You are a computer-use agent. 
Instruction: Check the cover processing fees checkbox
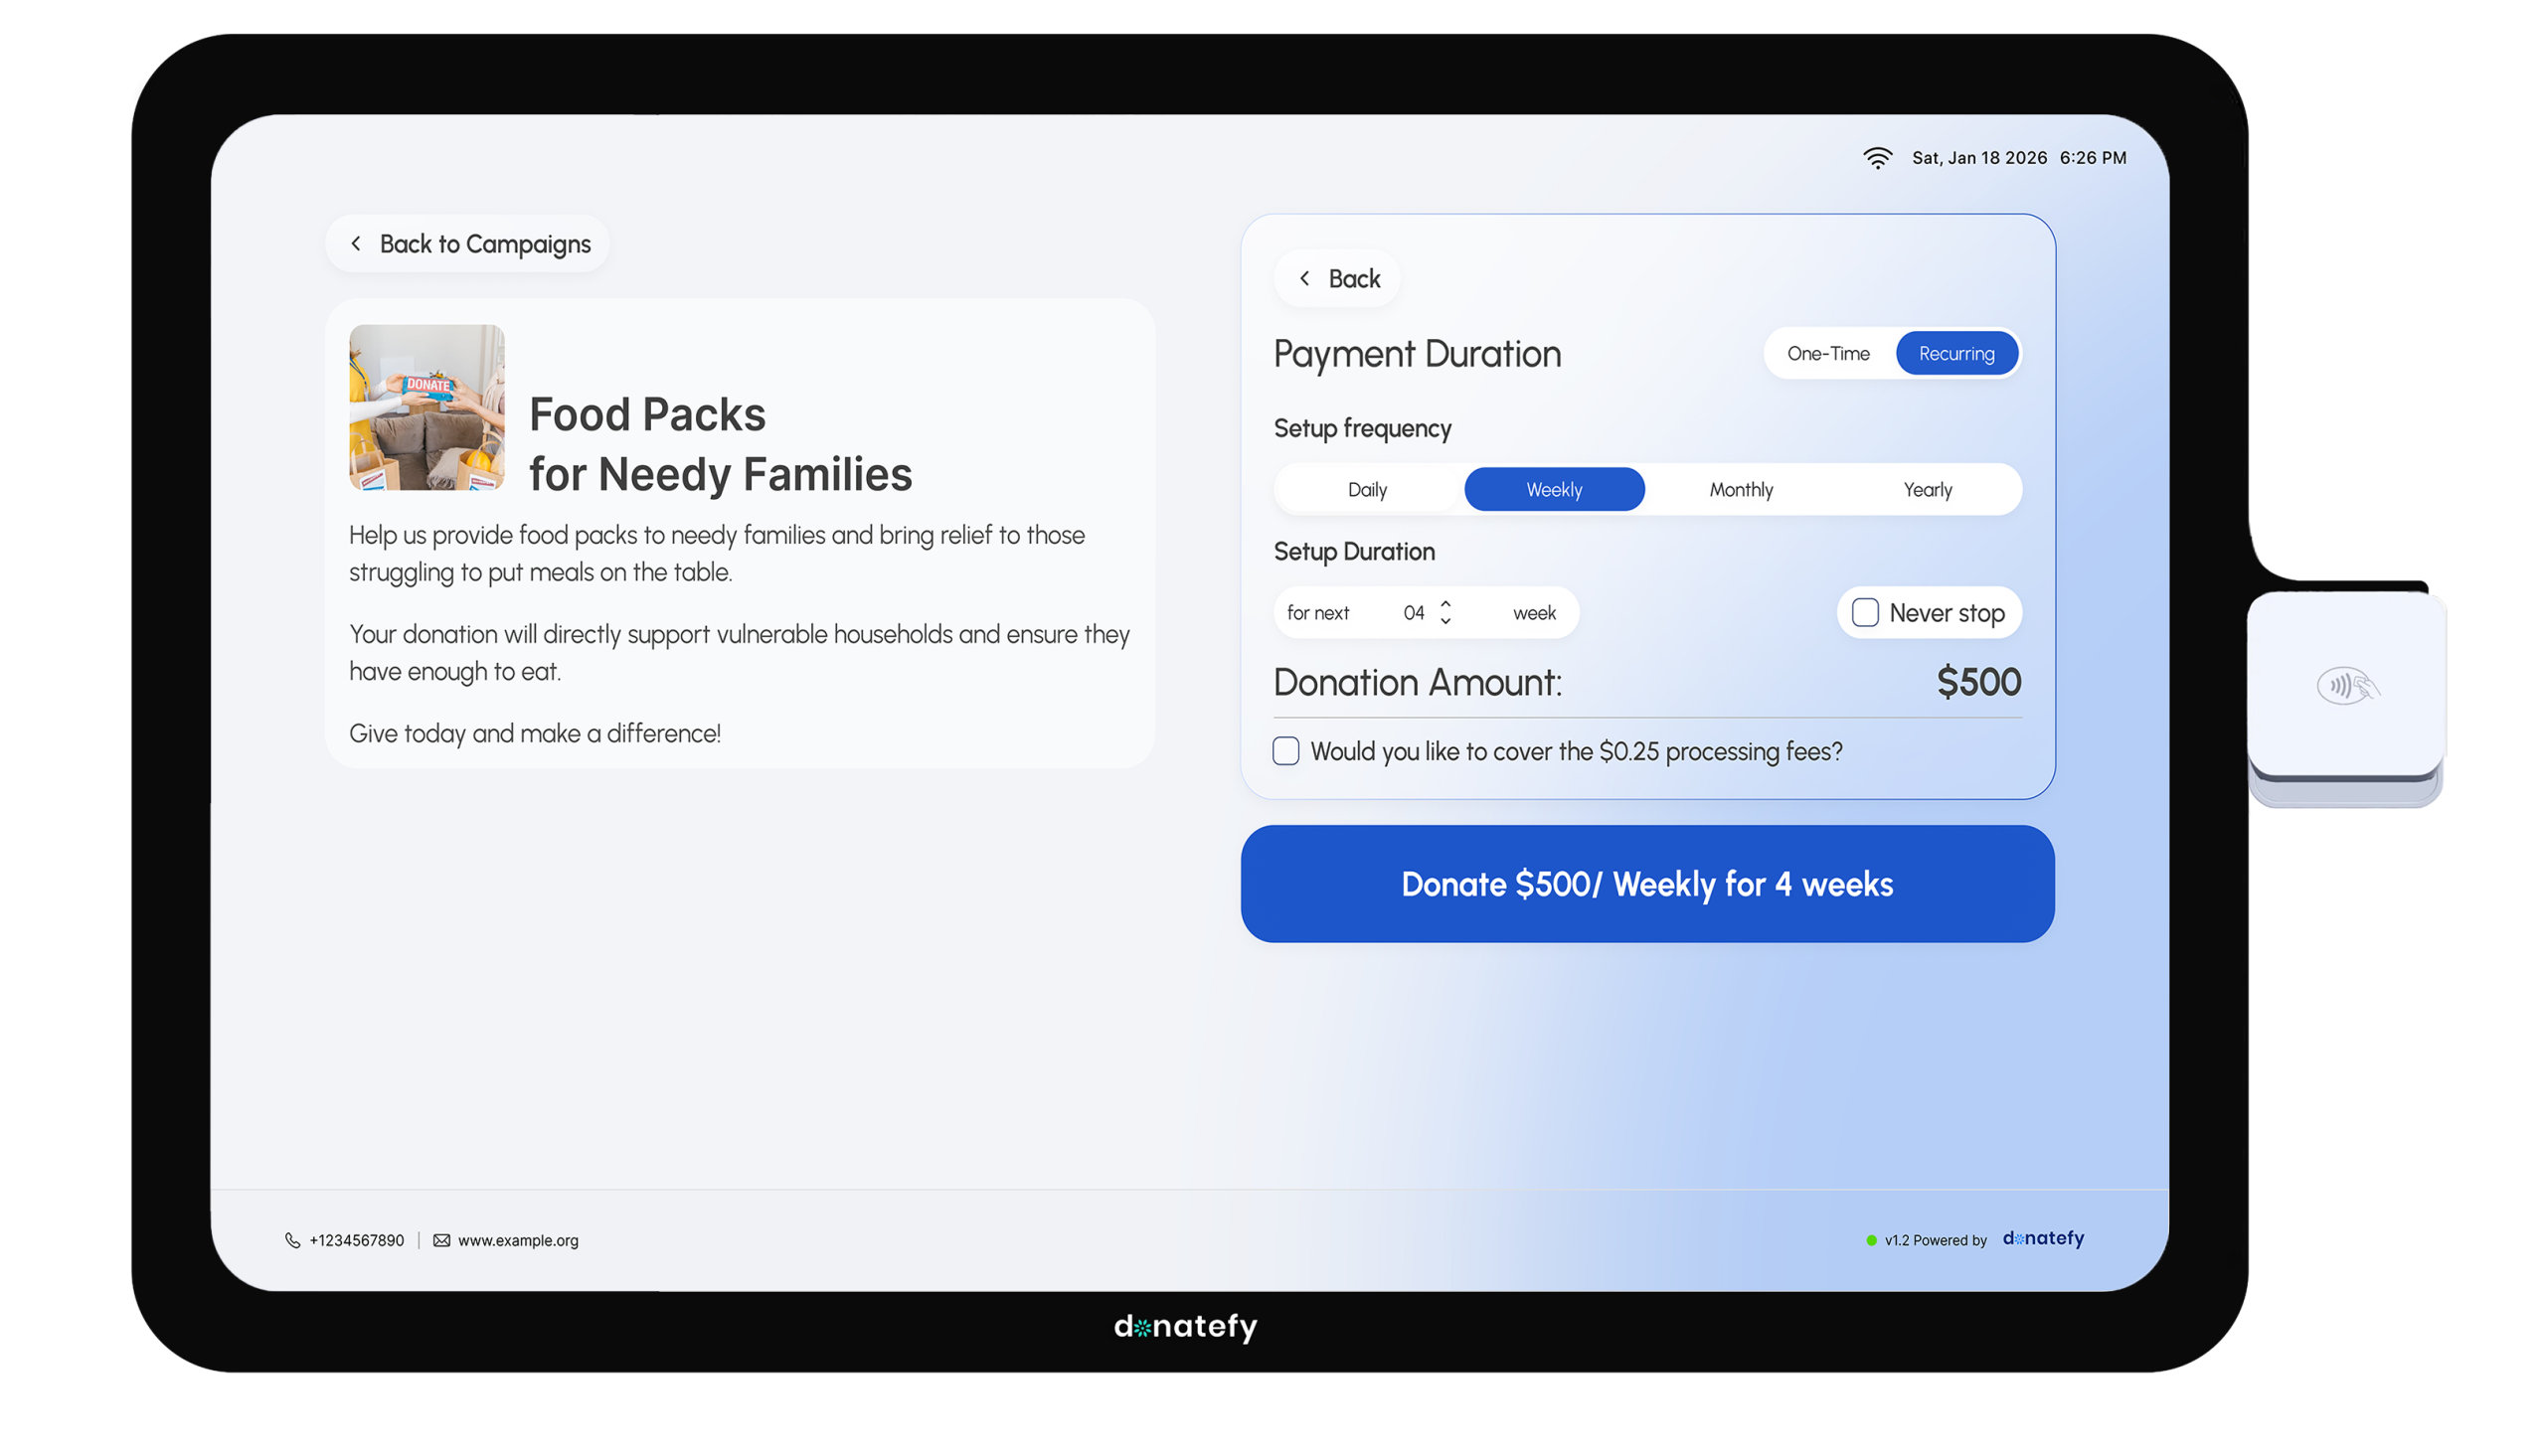pyautogui.click(x=1286, y=751)
